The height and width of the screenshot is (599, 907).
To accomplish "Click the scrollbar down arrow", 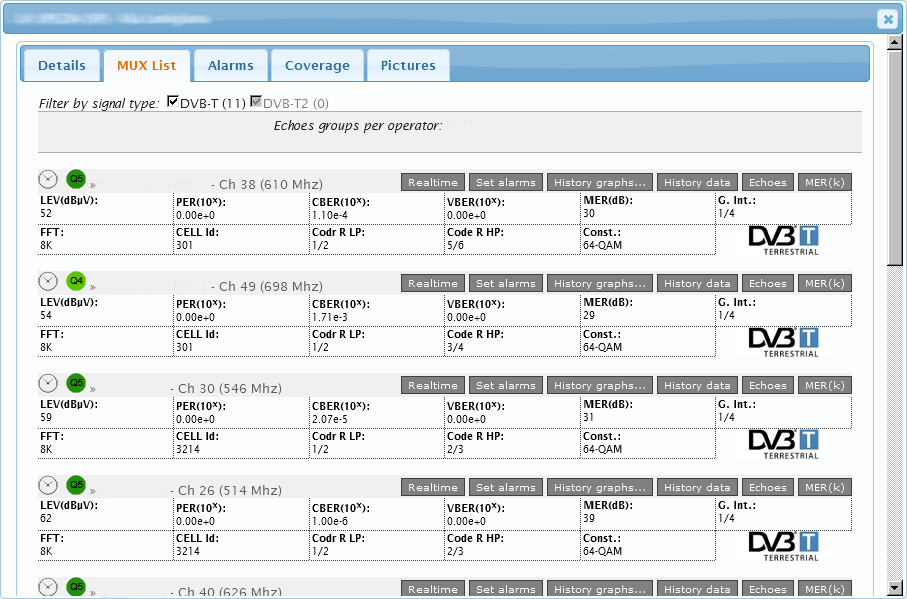I will (x=894, y=587).
